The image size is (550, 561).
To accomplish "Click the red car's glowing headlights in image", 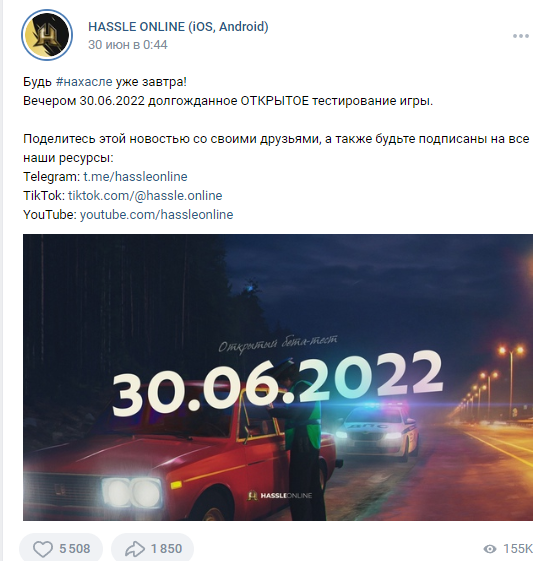I will click(132, 493).
